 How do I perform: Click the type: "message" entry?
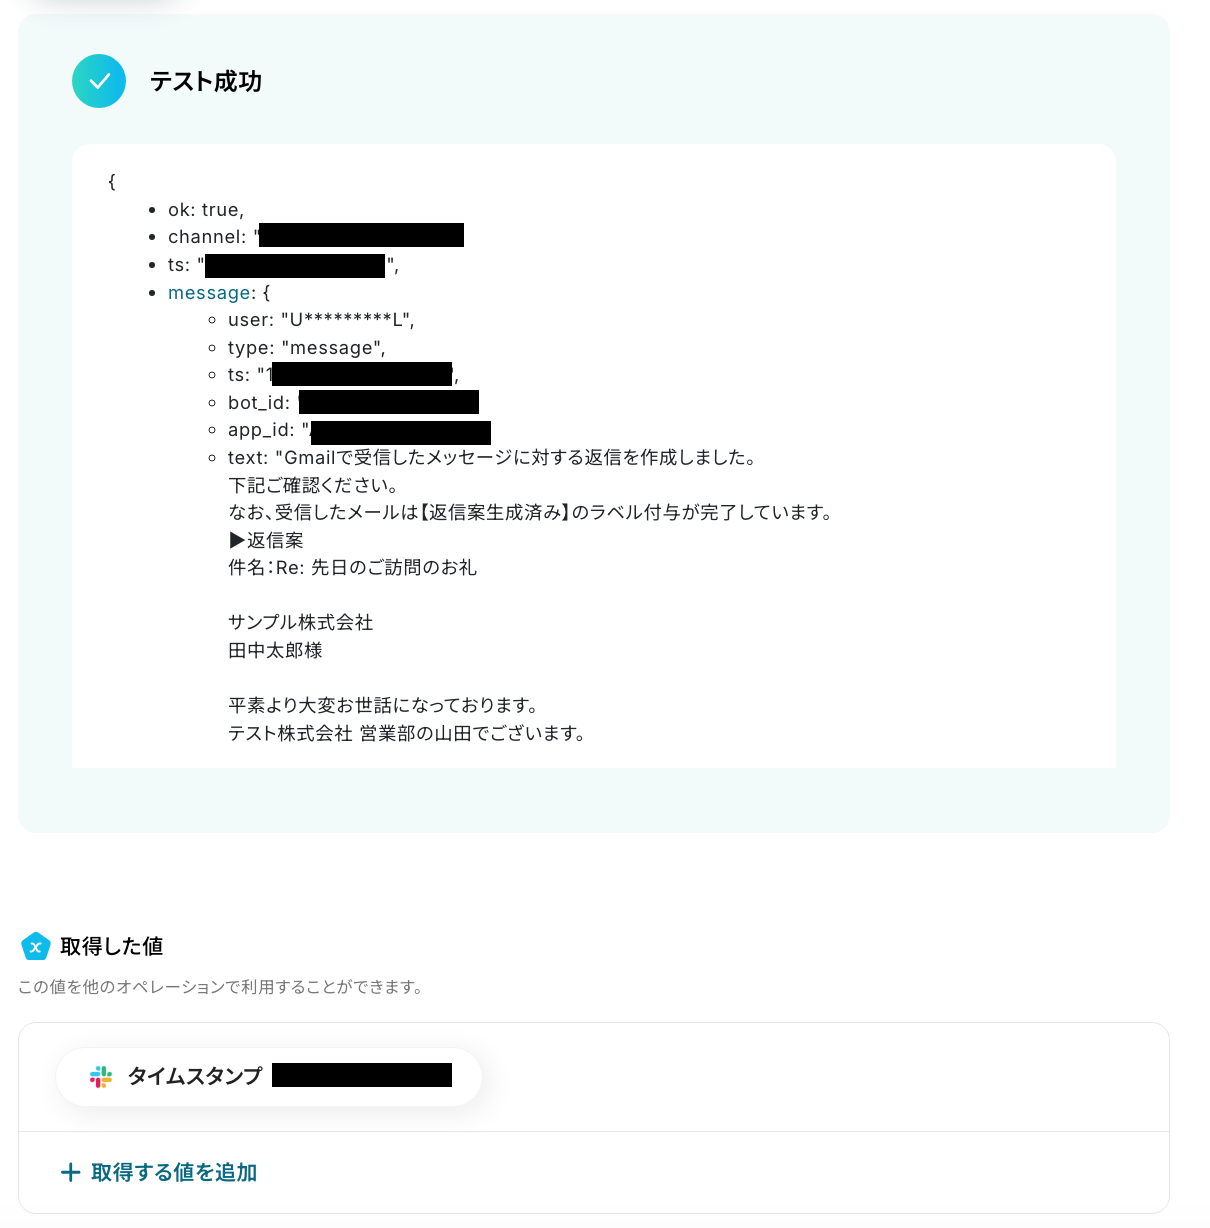click(x=306, y=348)
